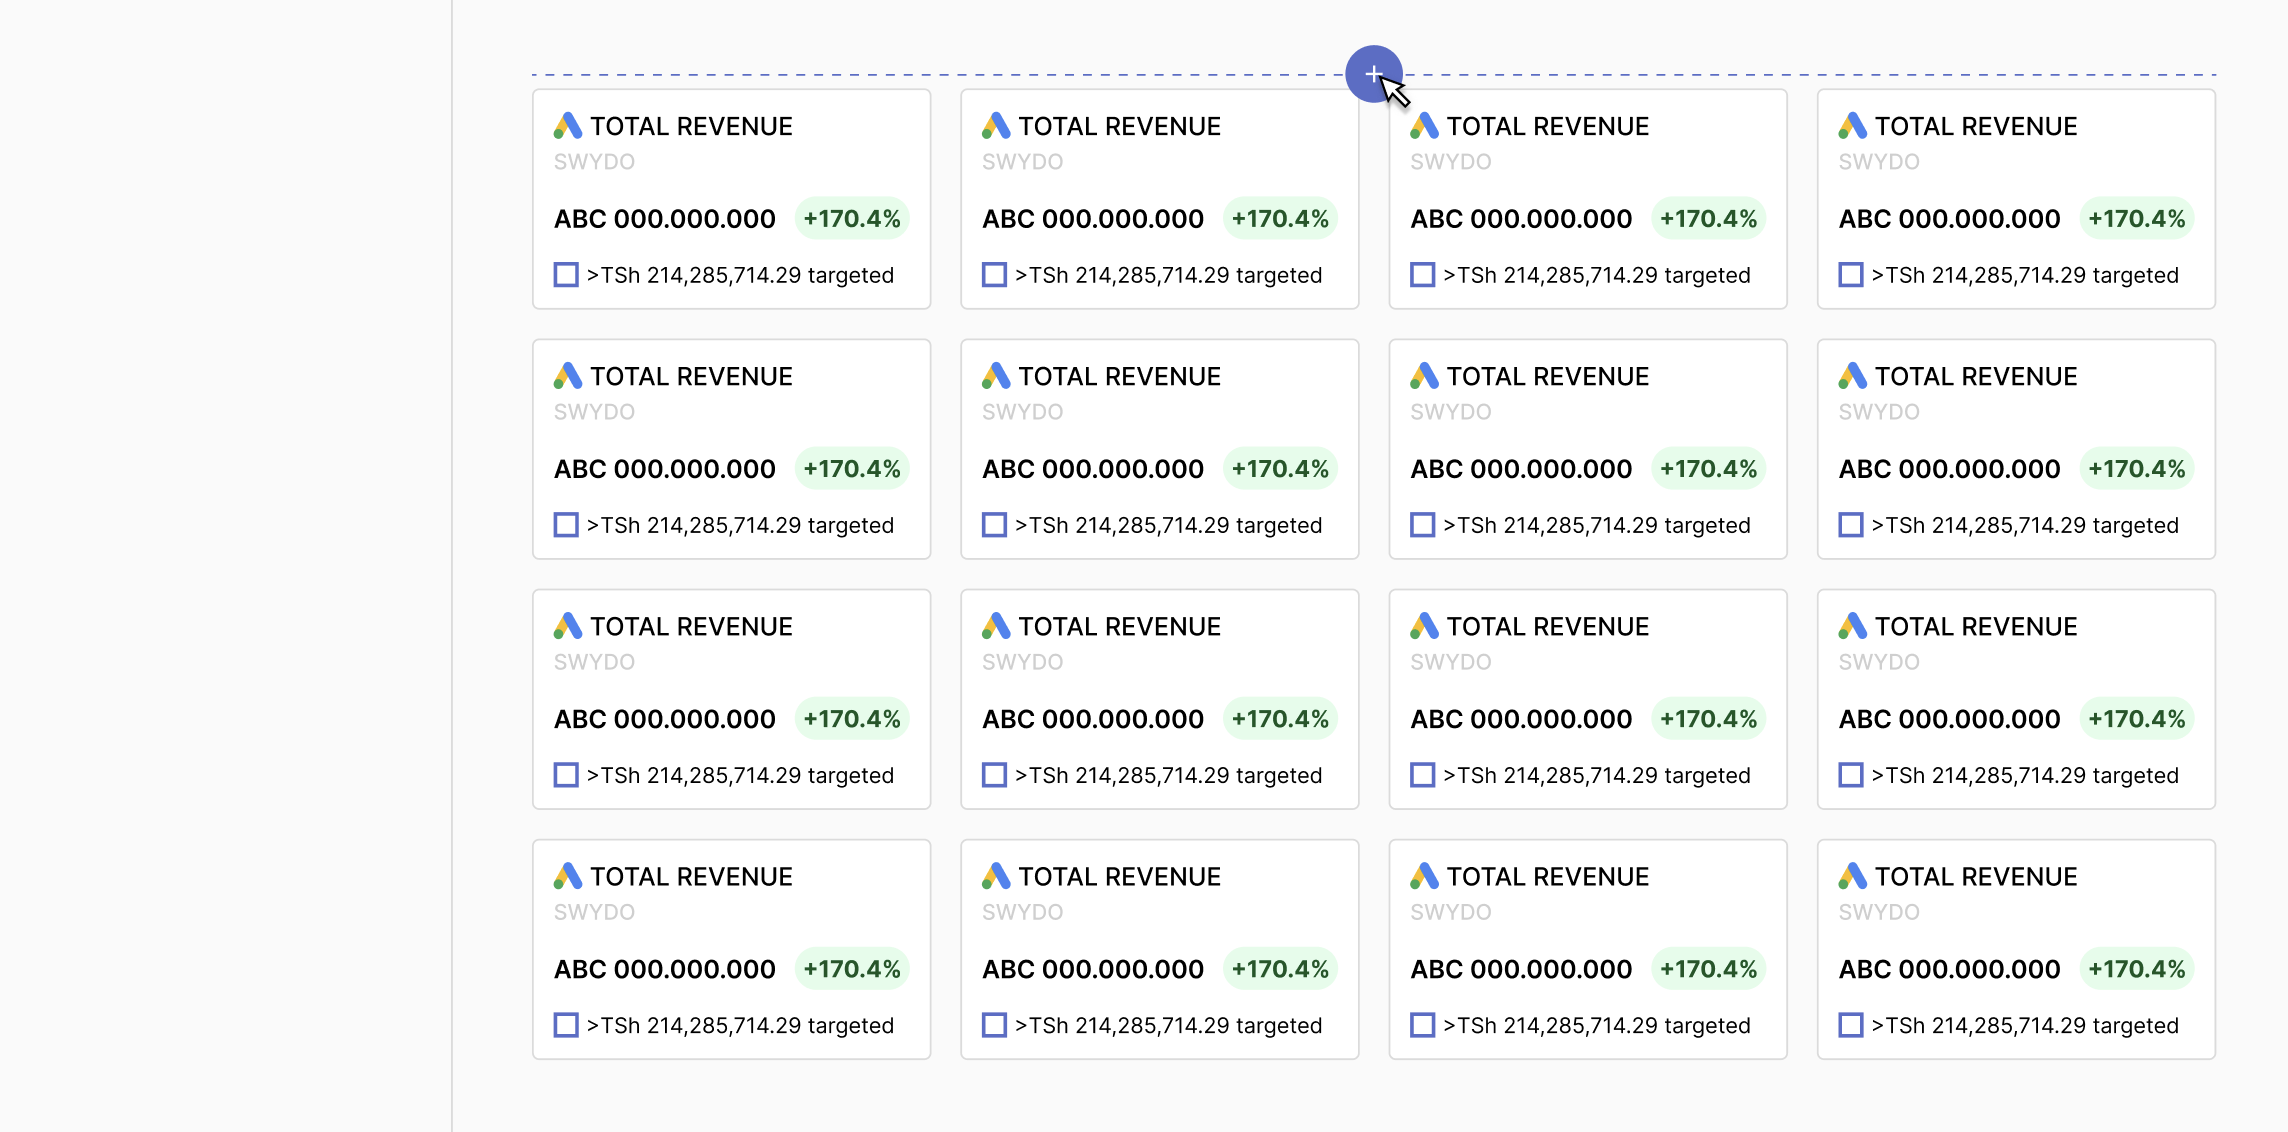Click SWYDO subtitle in third row, second card
The height and width of the screenshot is (1132, 2288).
[x=1023, y=662]
